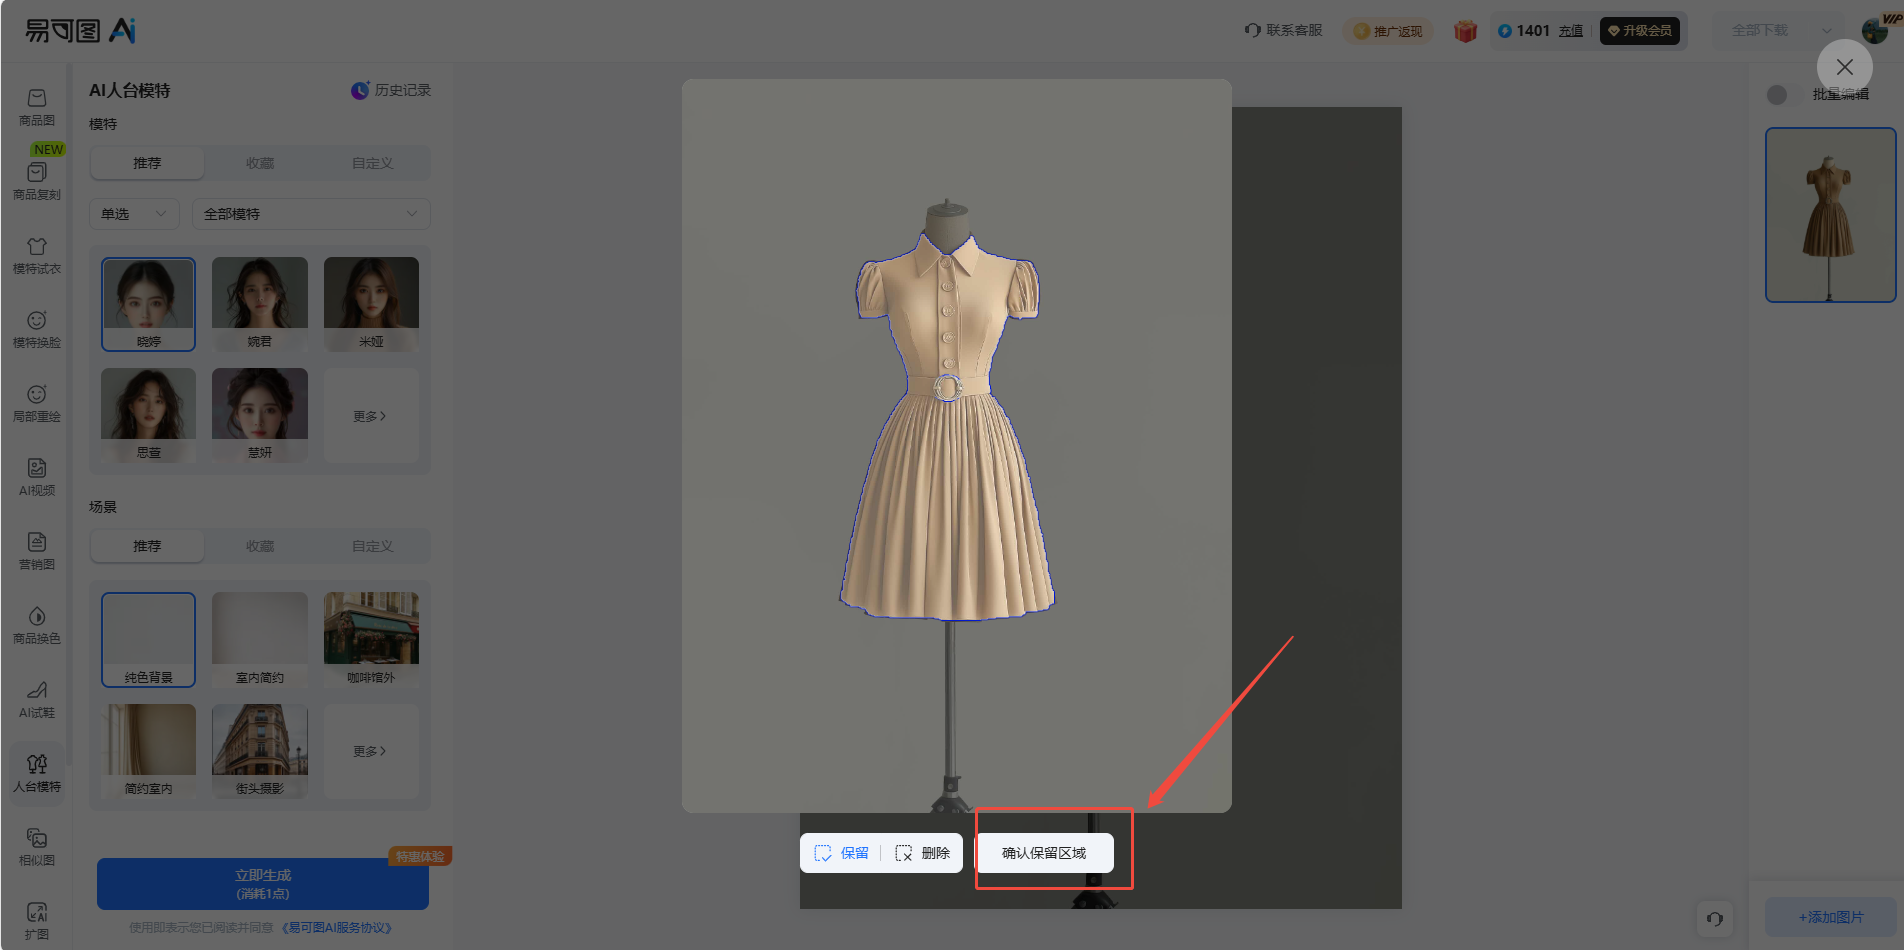Open the 模特换脸 sidebar tool
Image resolution: width=1904 pixels, height=950 pixels.
point(37,330)
